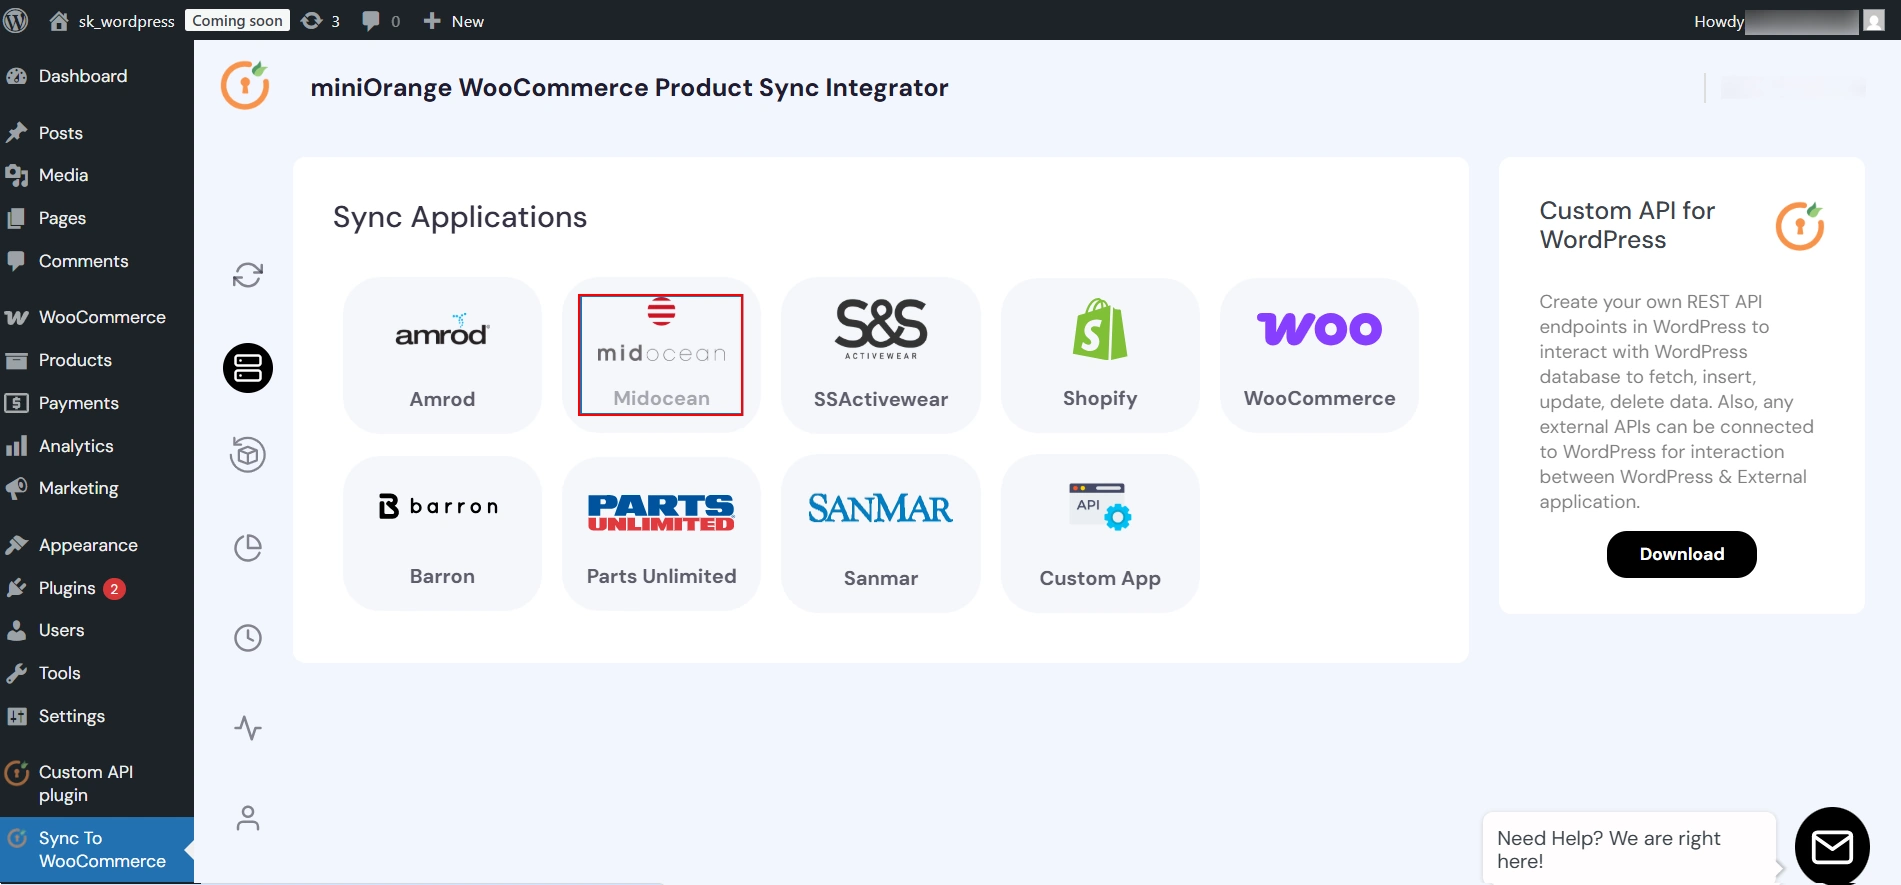
Task: Open Users menu item
Action: (x=97, y=630)
